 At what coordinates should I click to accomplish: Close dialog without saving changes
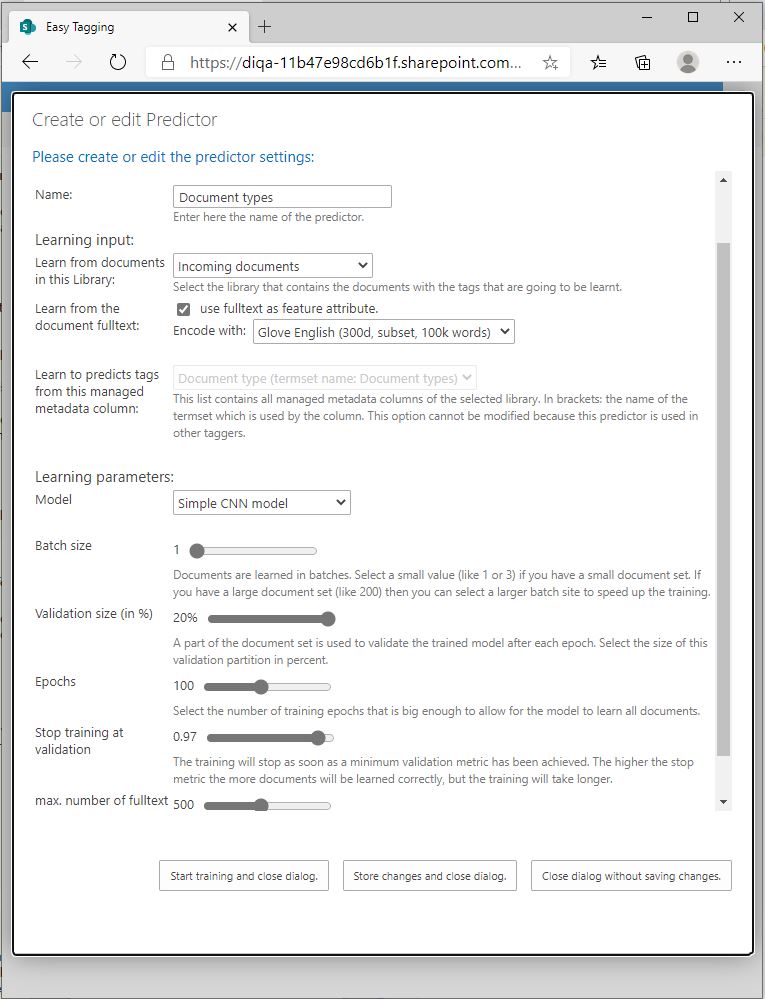click(x=631, y=876)
